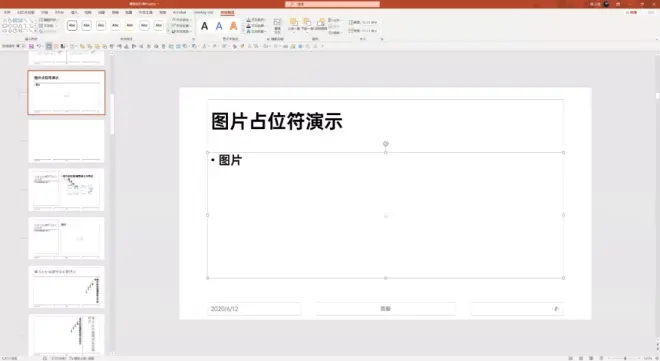The height and width of the screenshot is (361, 660).
Task: Open the Text Outline dropdown
Action: tap(256, 26)
